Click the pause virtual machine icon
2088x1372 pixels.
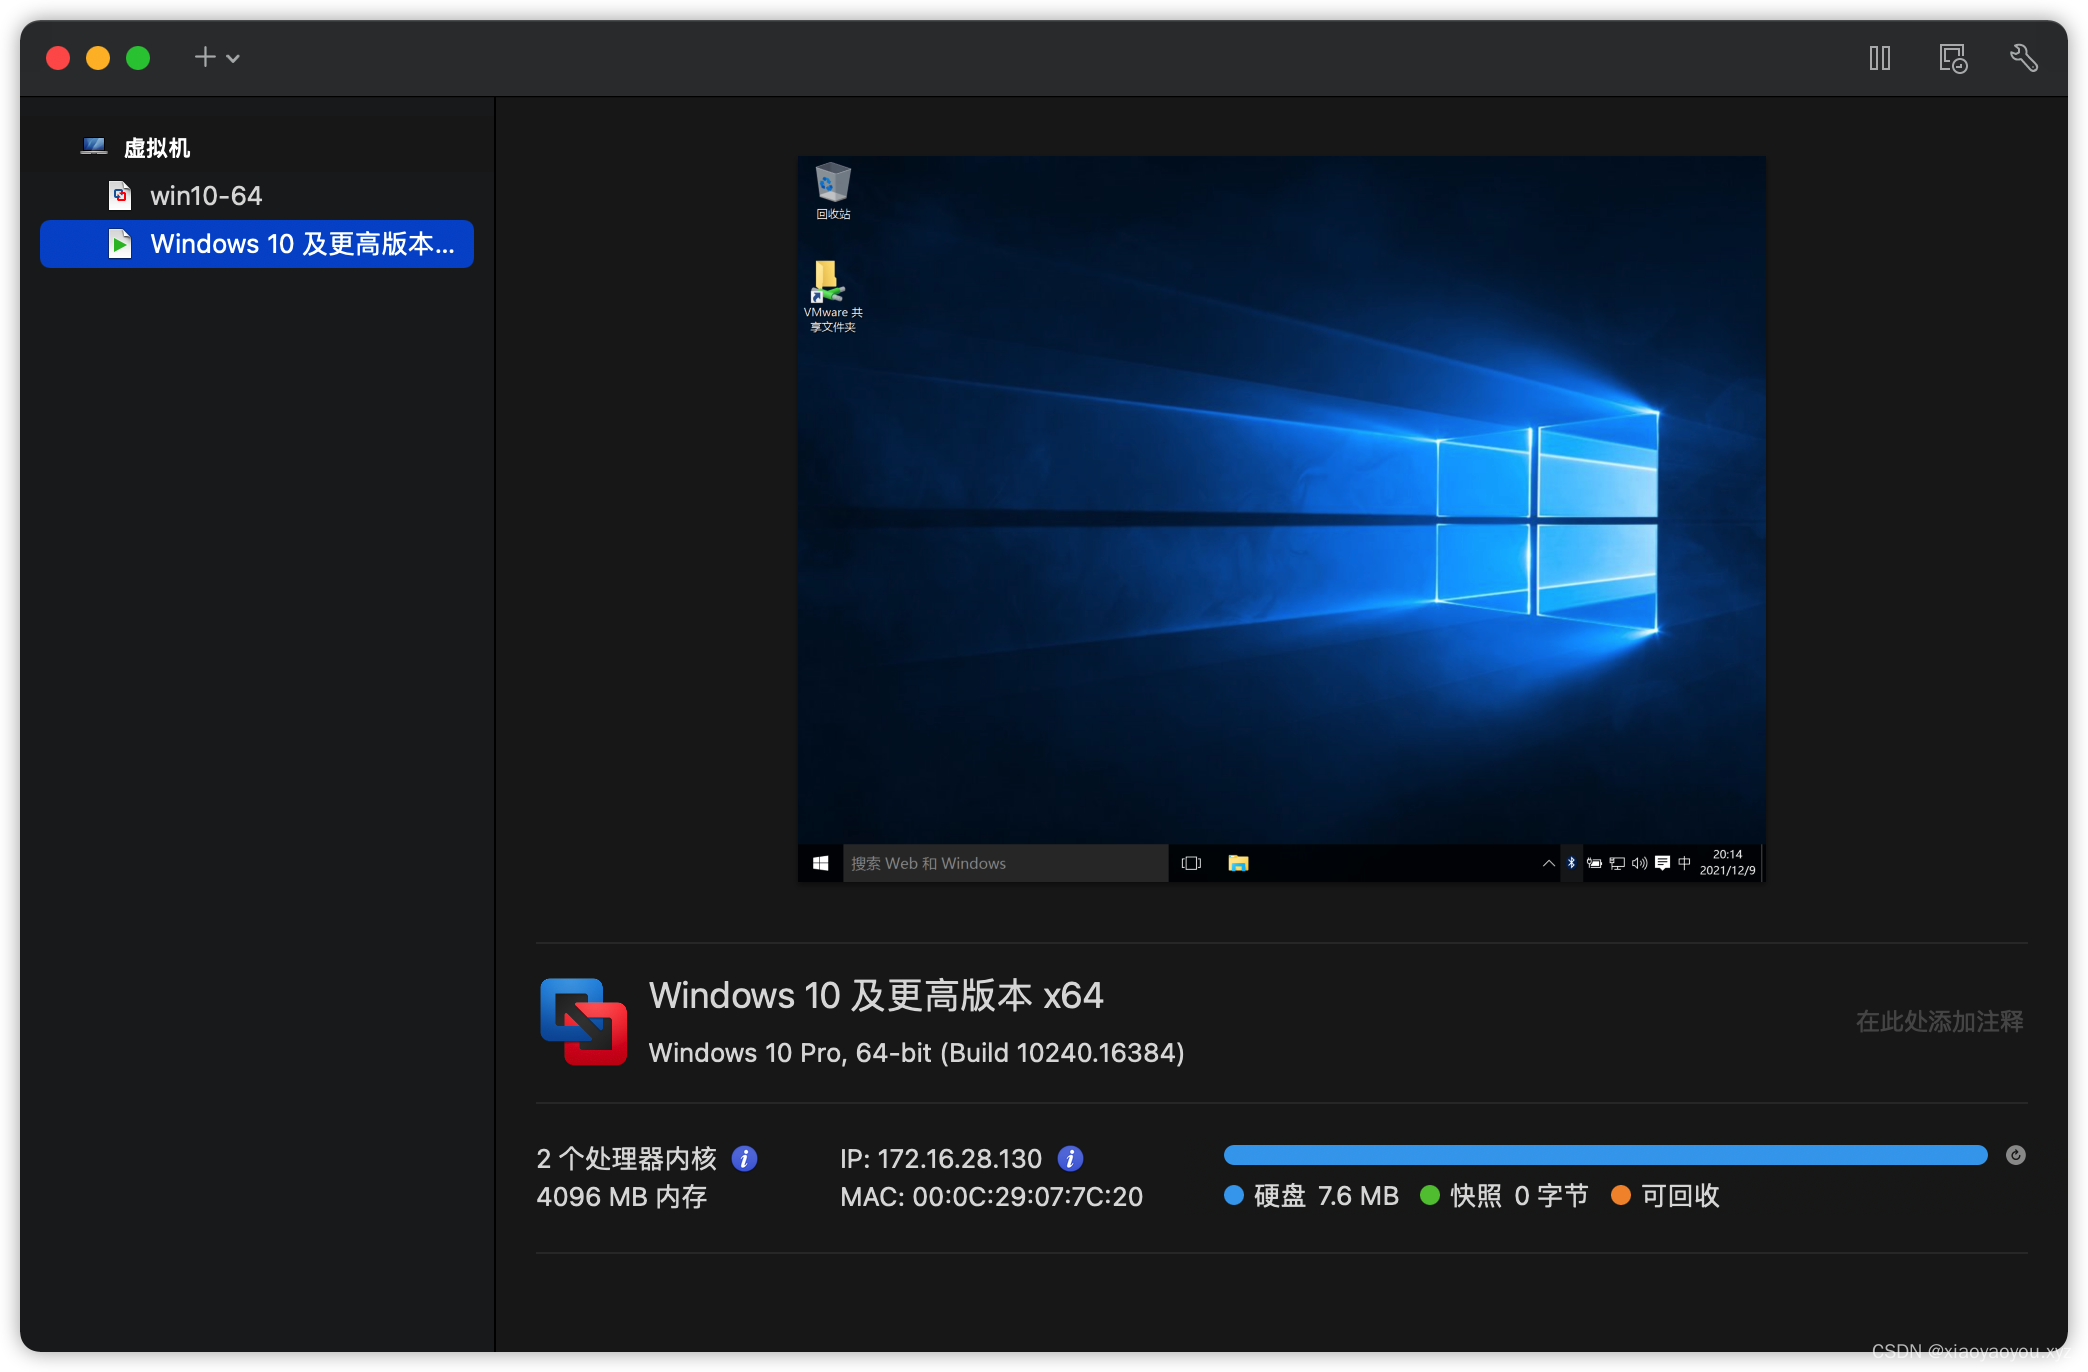coord(1879,58)
